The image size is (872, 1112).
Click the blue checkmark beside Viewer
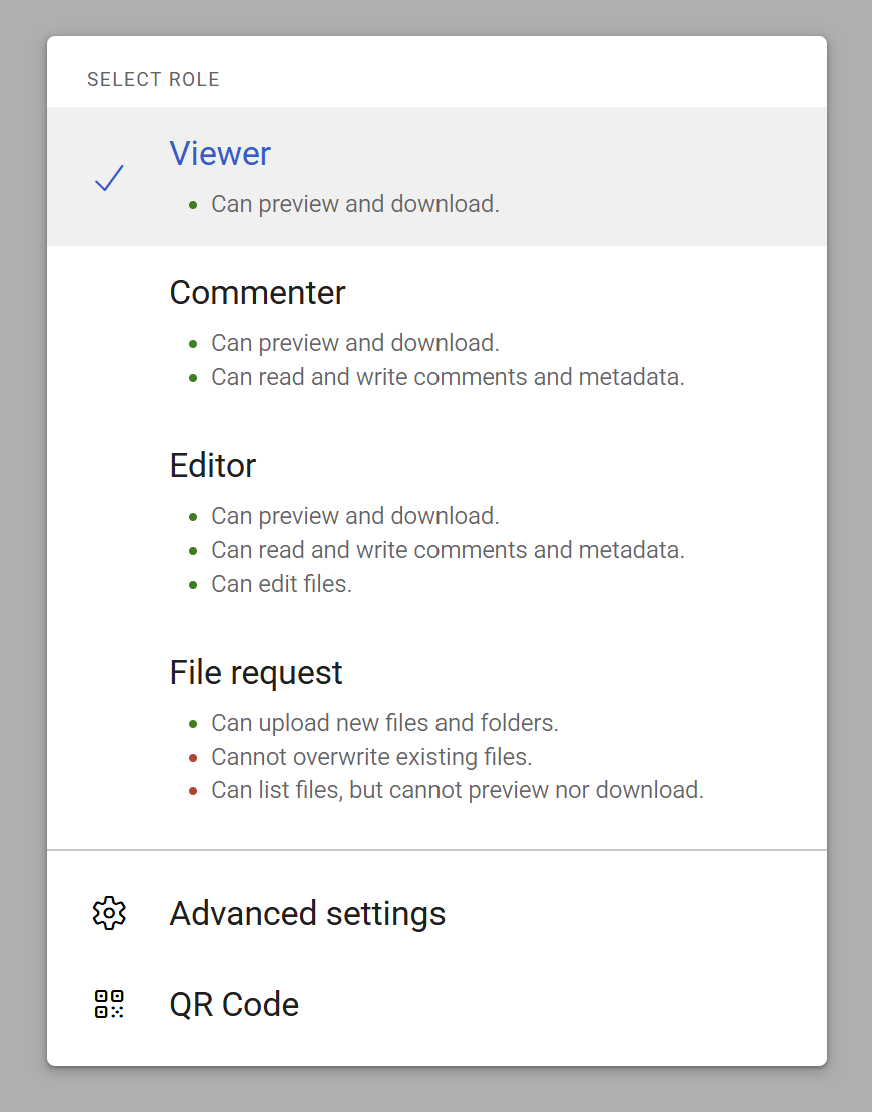[109, 178]
